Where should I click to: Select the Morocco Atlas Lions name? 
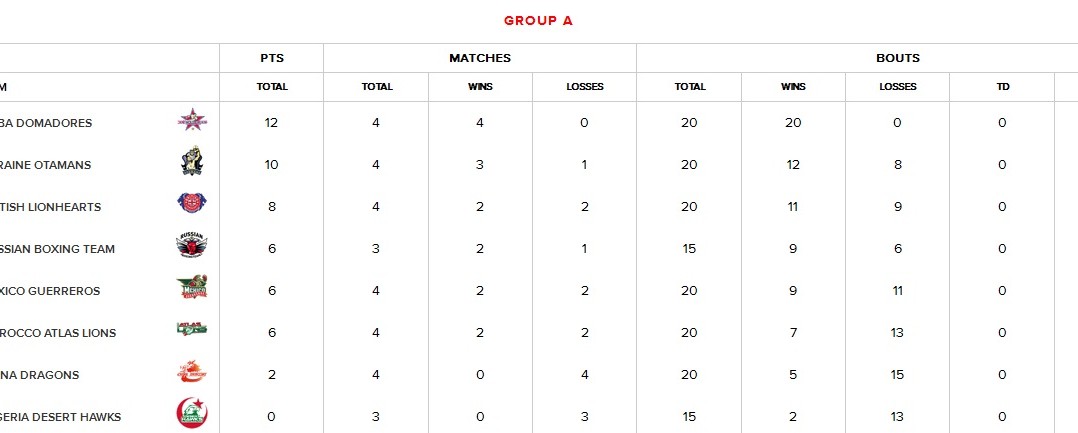pyautogui.click(x=58, y=333)
